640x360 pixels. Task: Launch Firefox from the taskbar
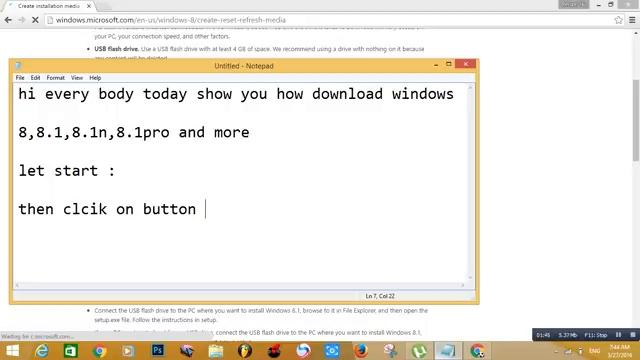coord(361,351)
